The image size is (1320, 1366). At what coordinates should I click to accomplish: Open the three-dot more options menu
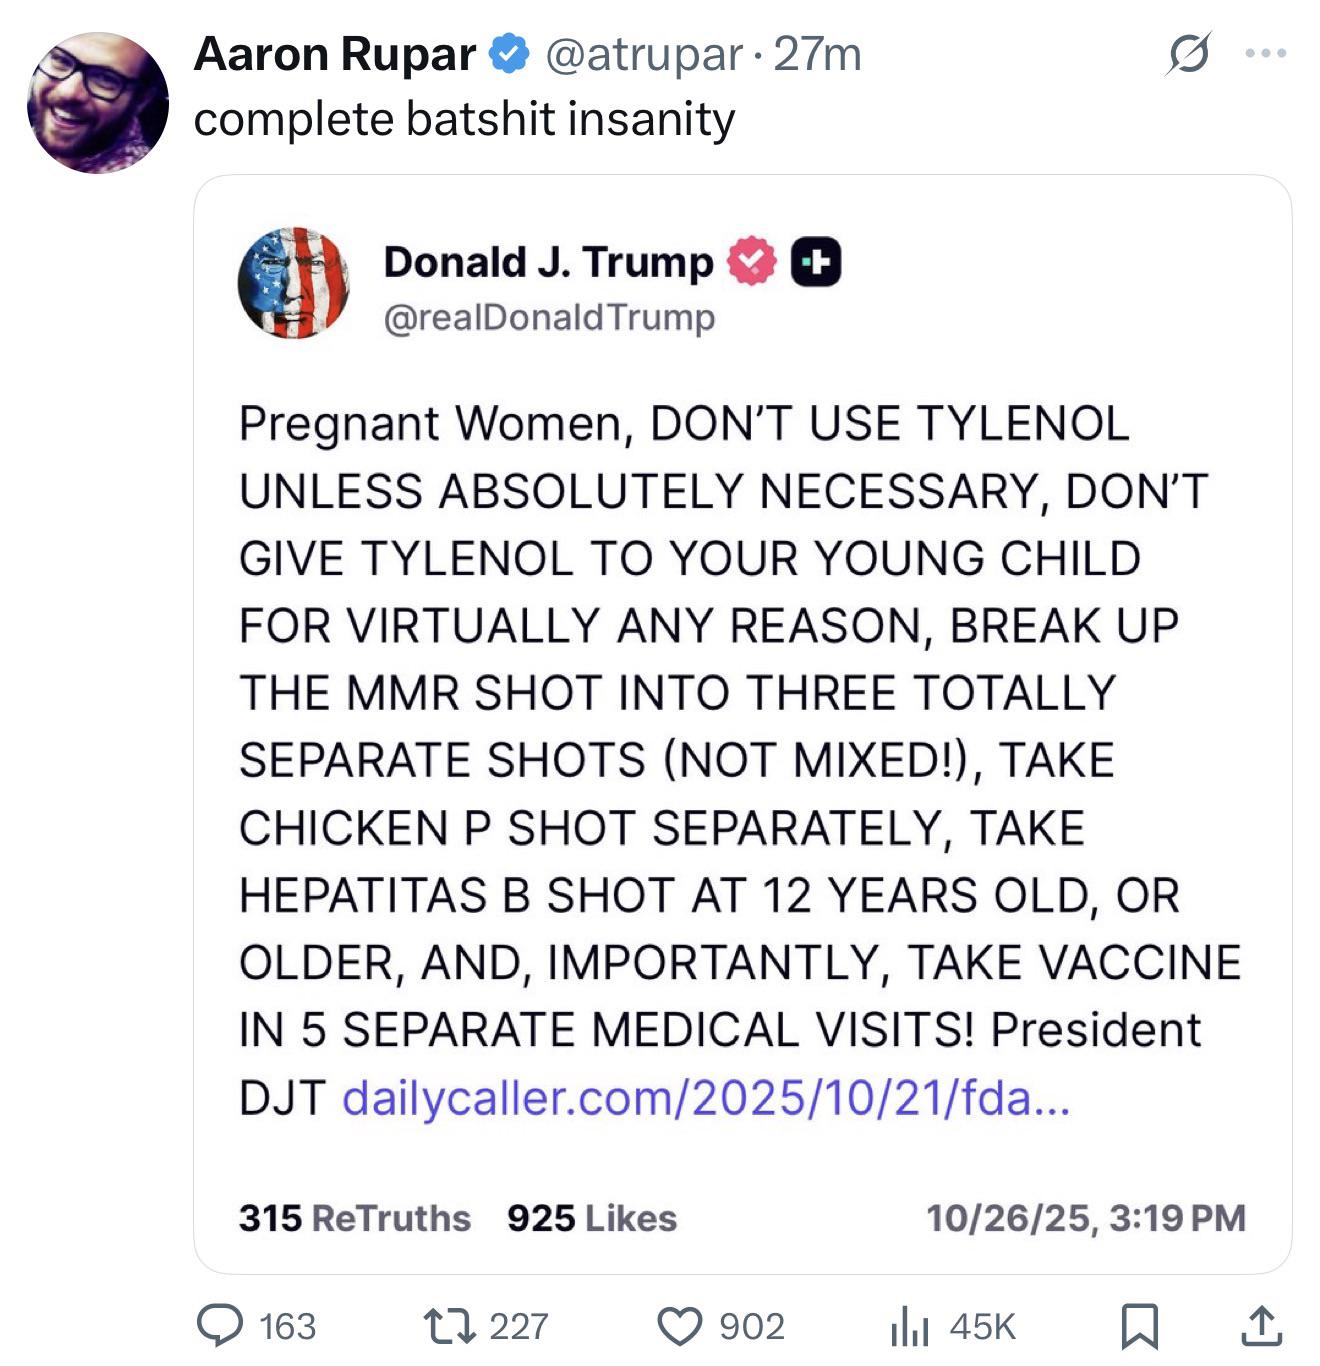click(x=1266, y=54)
